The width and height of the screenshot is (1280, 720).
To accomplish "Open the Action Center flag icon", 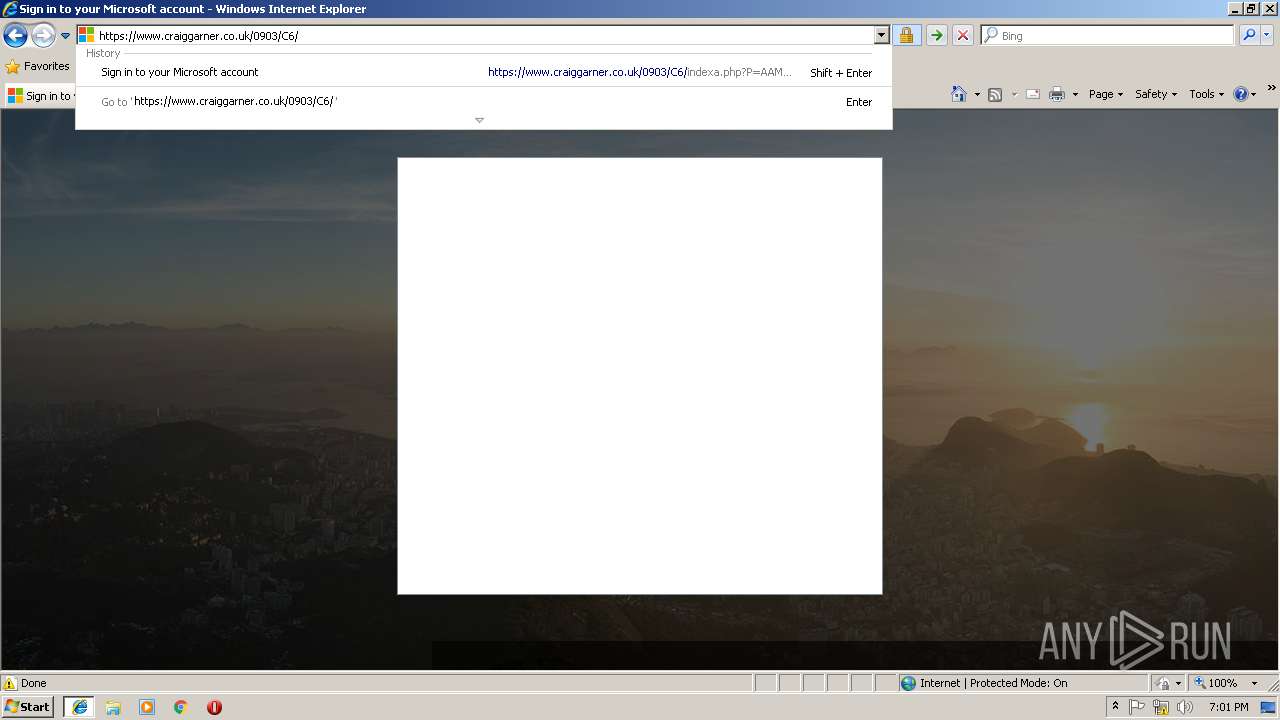I will tap(1137, 707).
